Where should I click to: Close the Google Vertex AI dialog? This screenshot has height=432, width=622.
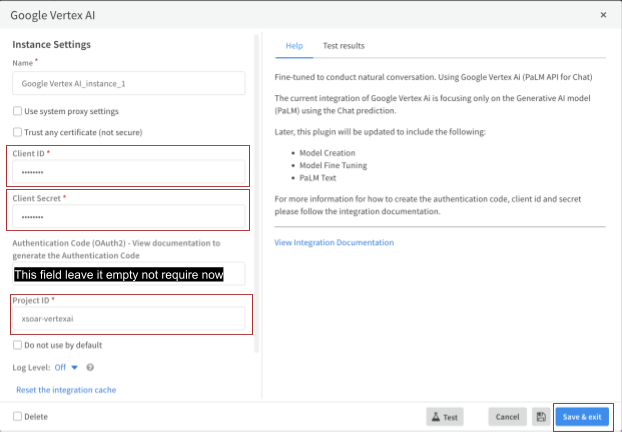click(602, 15)
